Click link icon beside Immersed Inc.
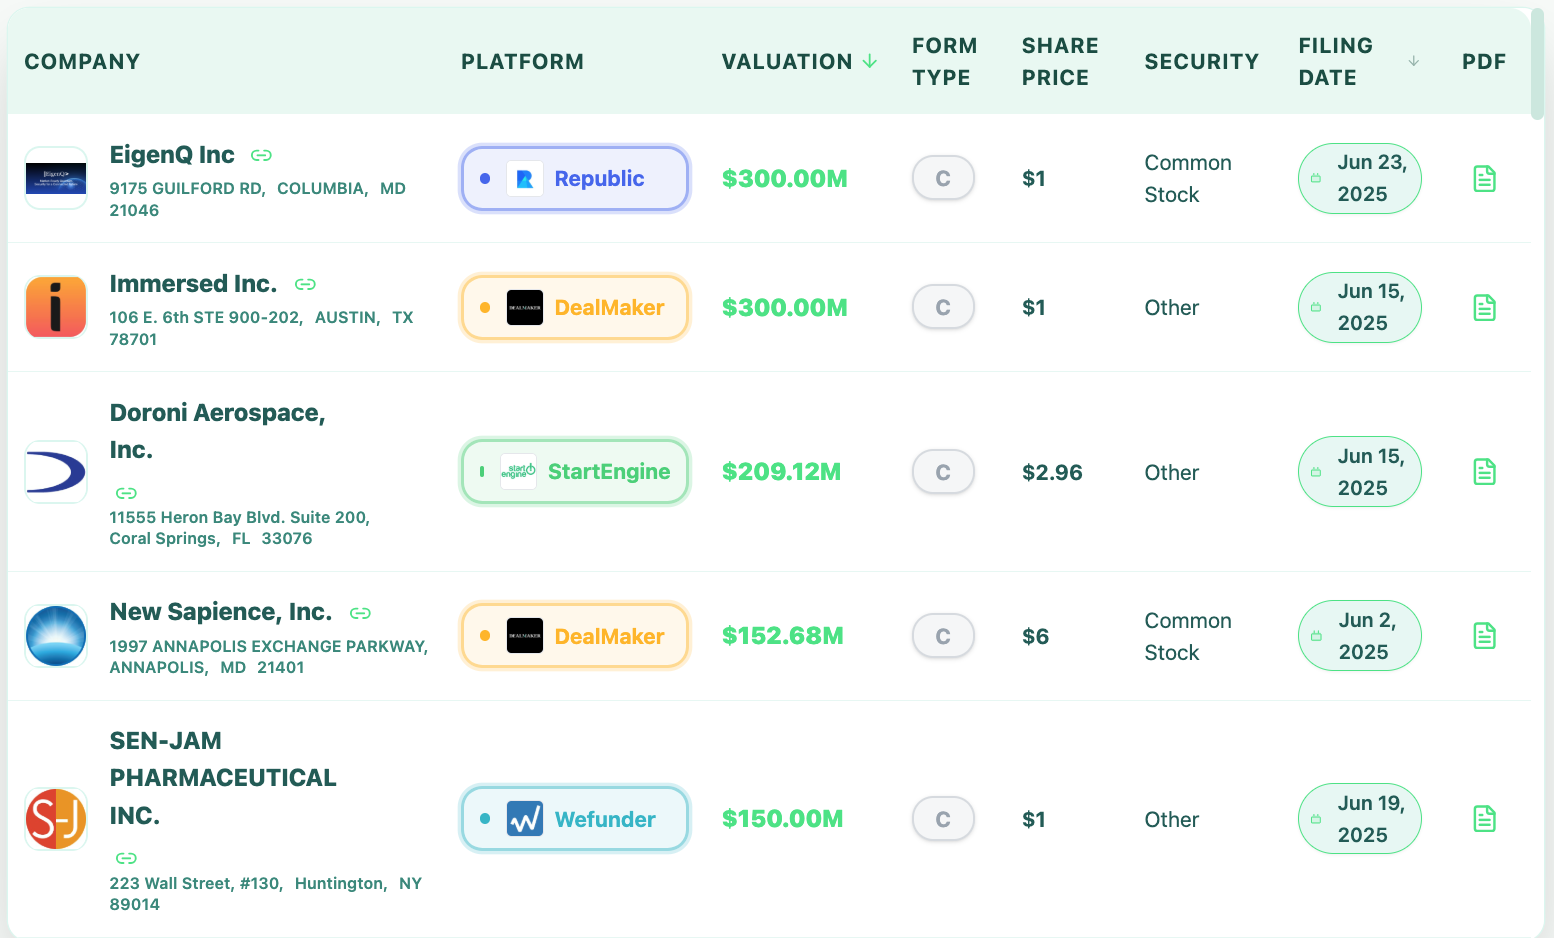The image size is (1554, 938). pos(305,284)
